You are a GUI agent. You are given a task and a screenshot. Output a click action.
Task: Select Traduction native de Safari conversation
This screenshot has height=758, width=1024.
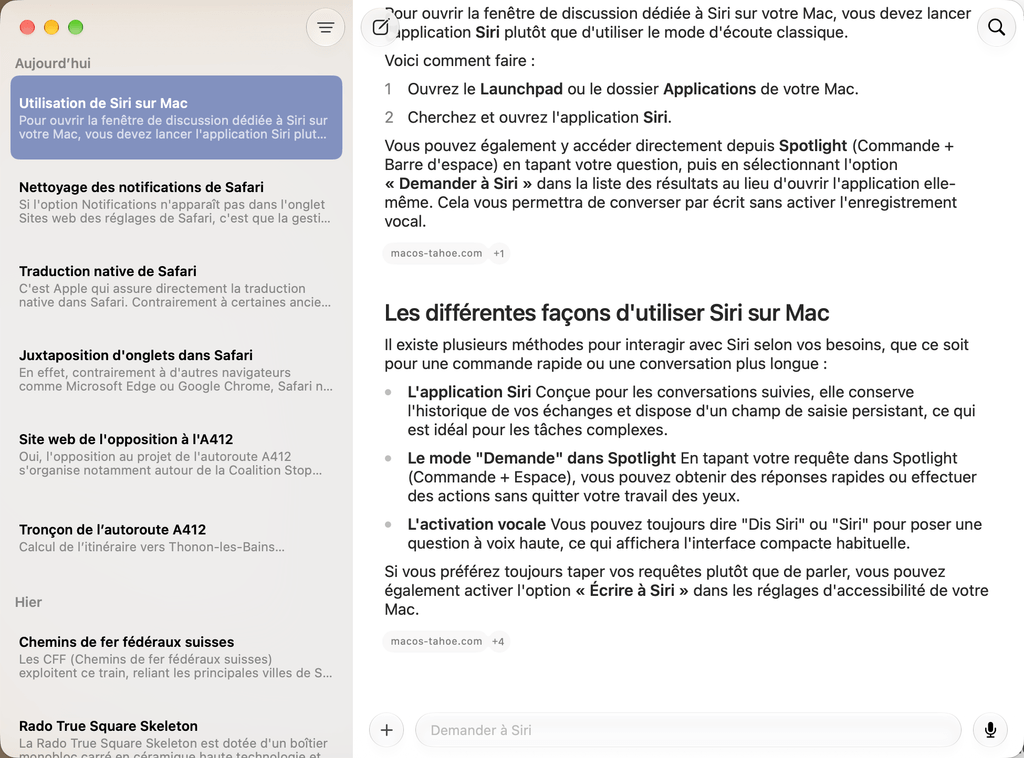[x=176, y=286]
